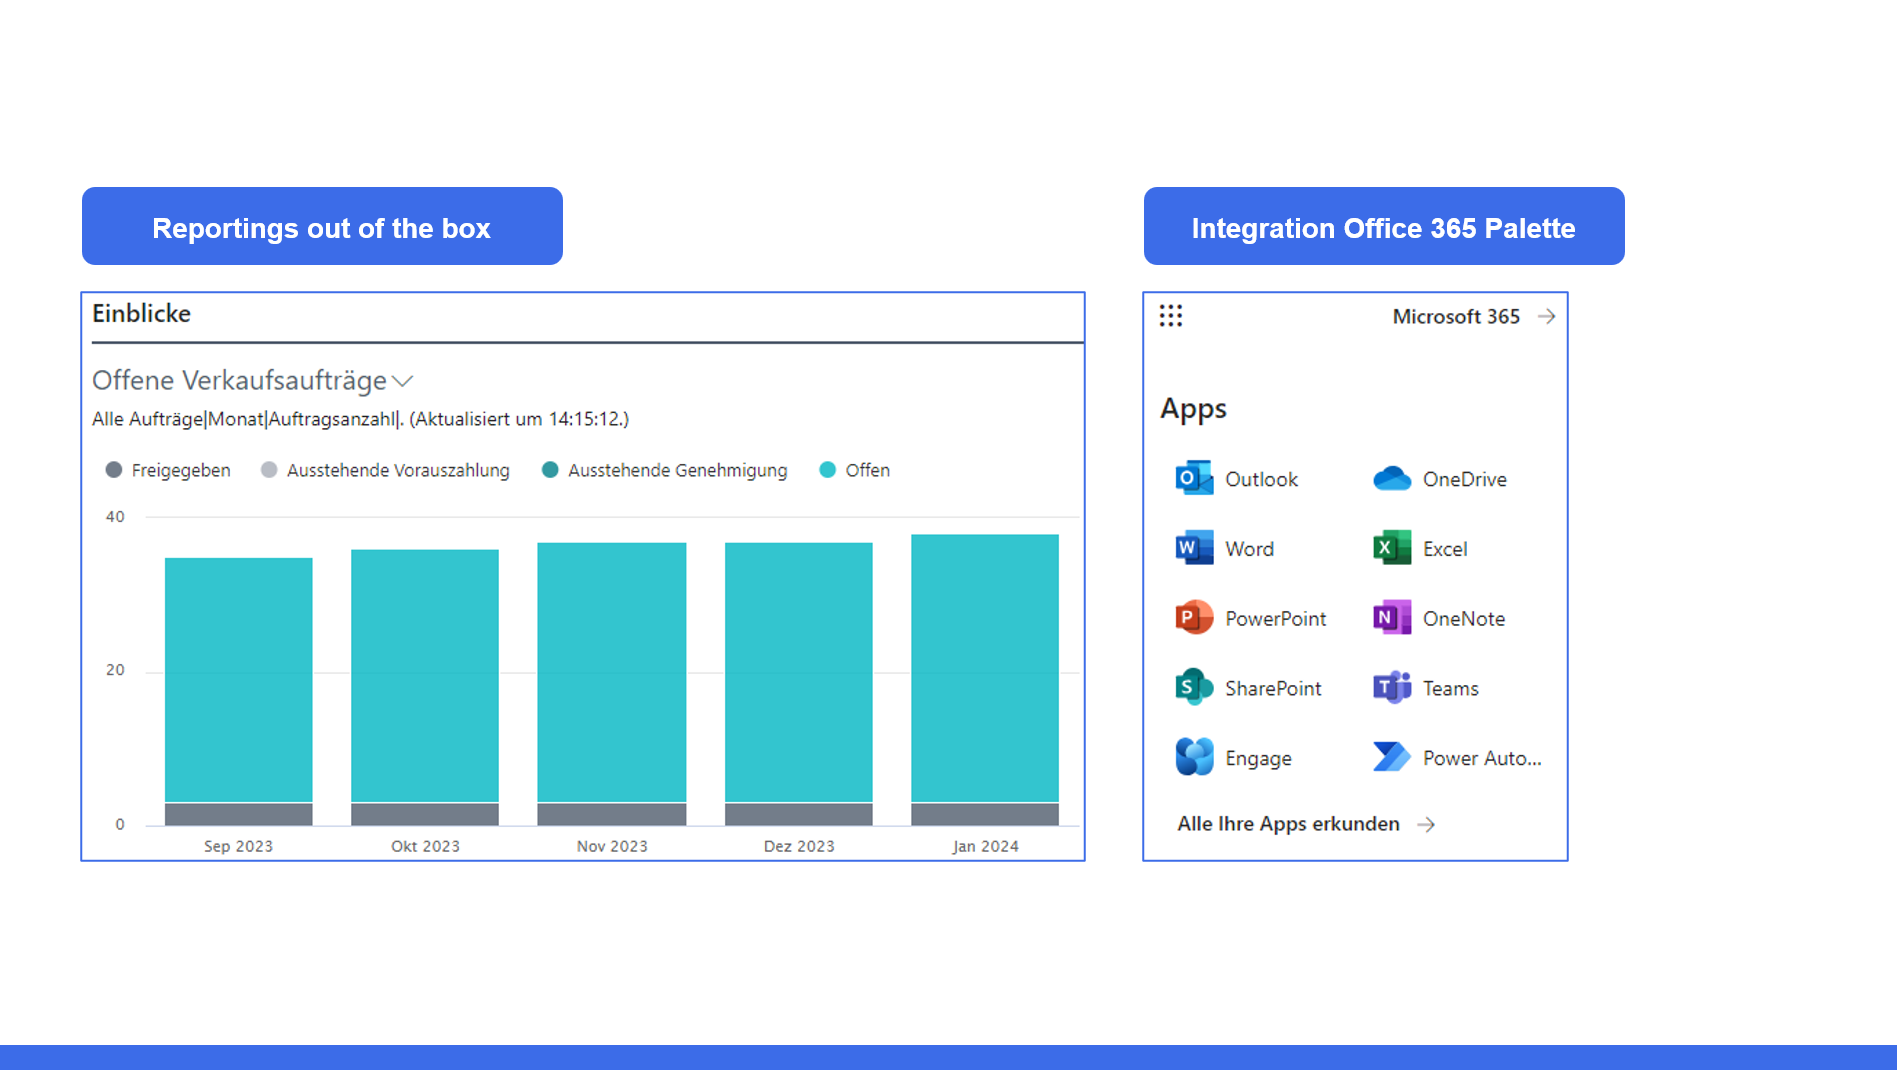The image size is (1897, 1070).
Task: Select the Sep 2023 Offen bar
Action: click(x=238, y=680)
